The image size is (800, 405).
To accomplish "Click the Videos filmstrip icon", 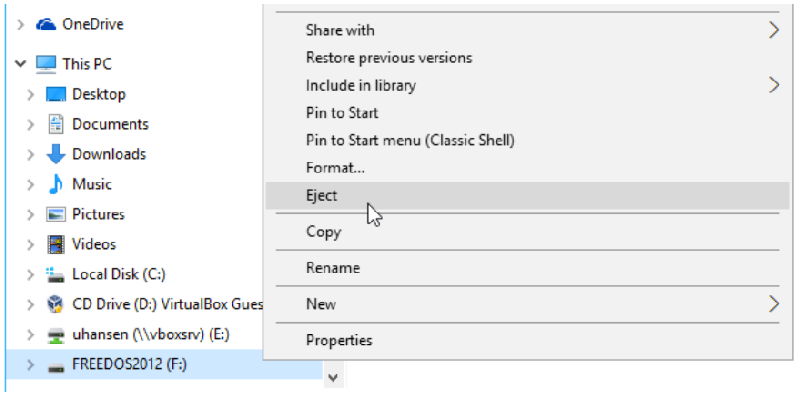I will click(56, 244).
